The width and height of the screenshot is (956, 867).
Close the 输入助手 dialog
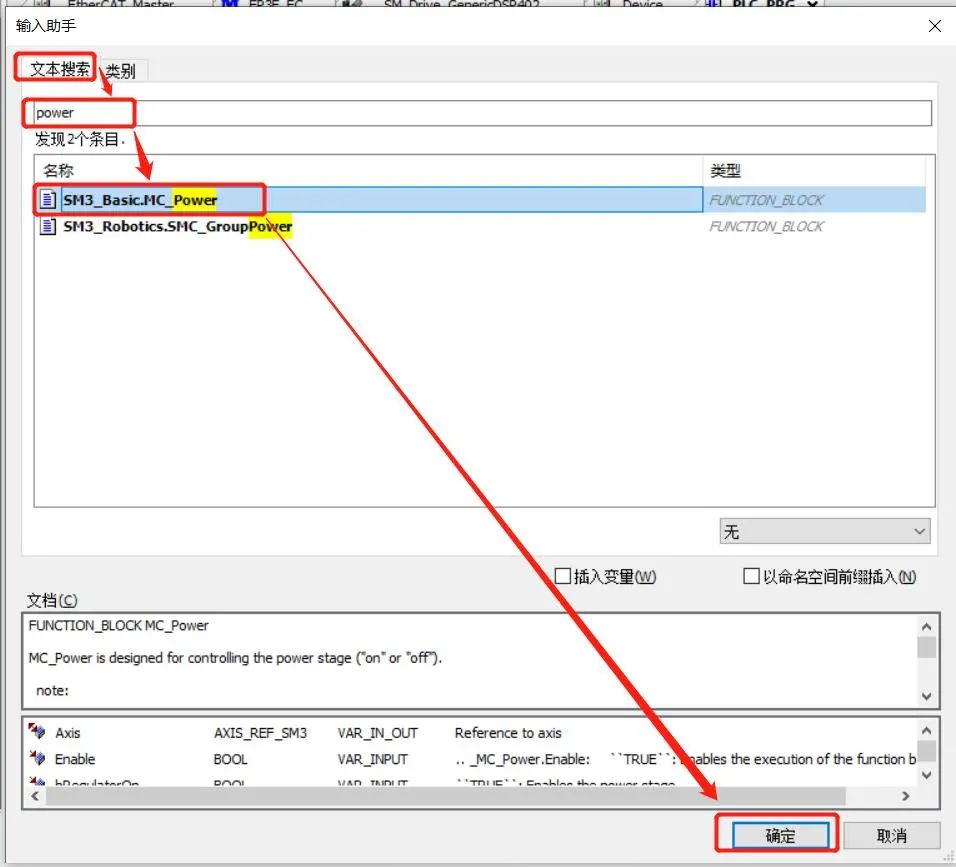(935, 26)
